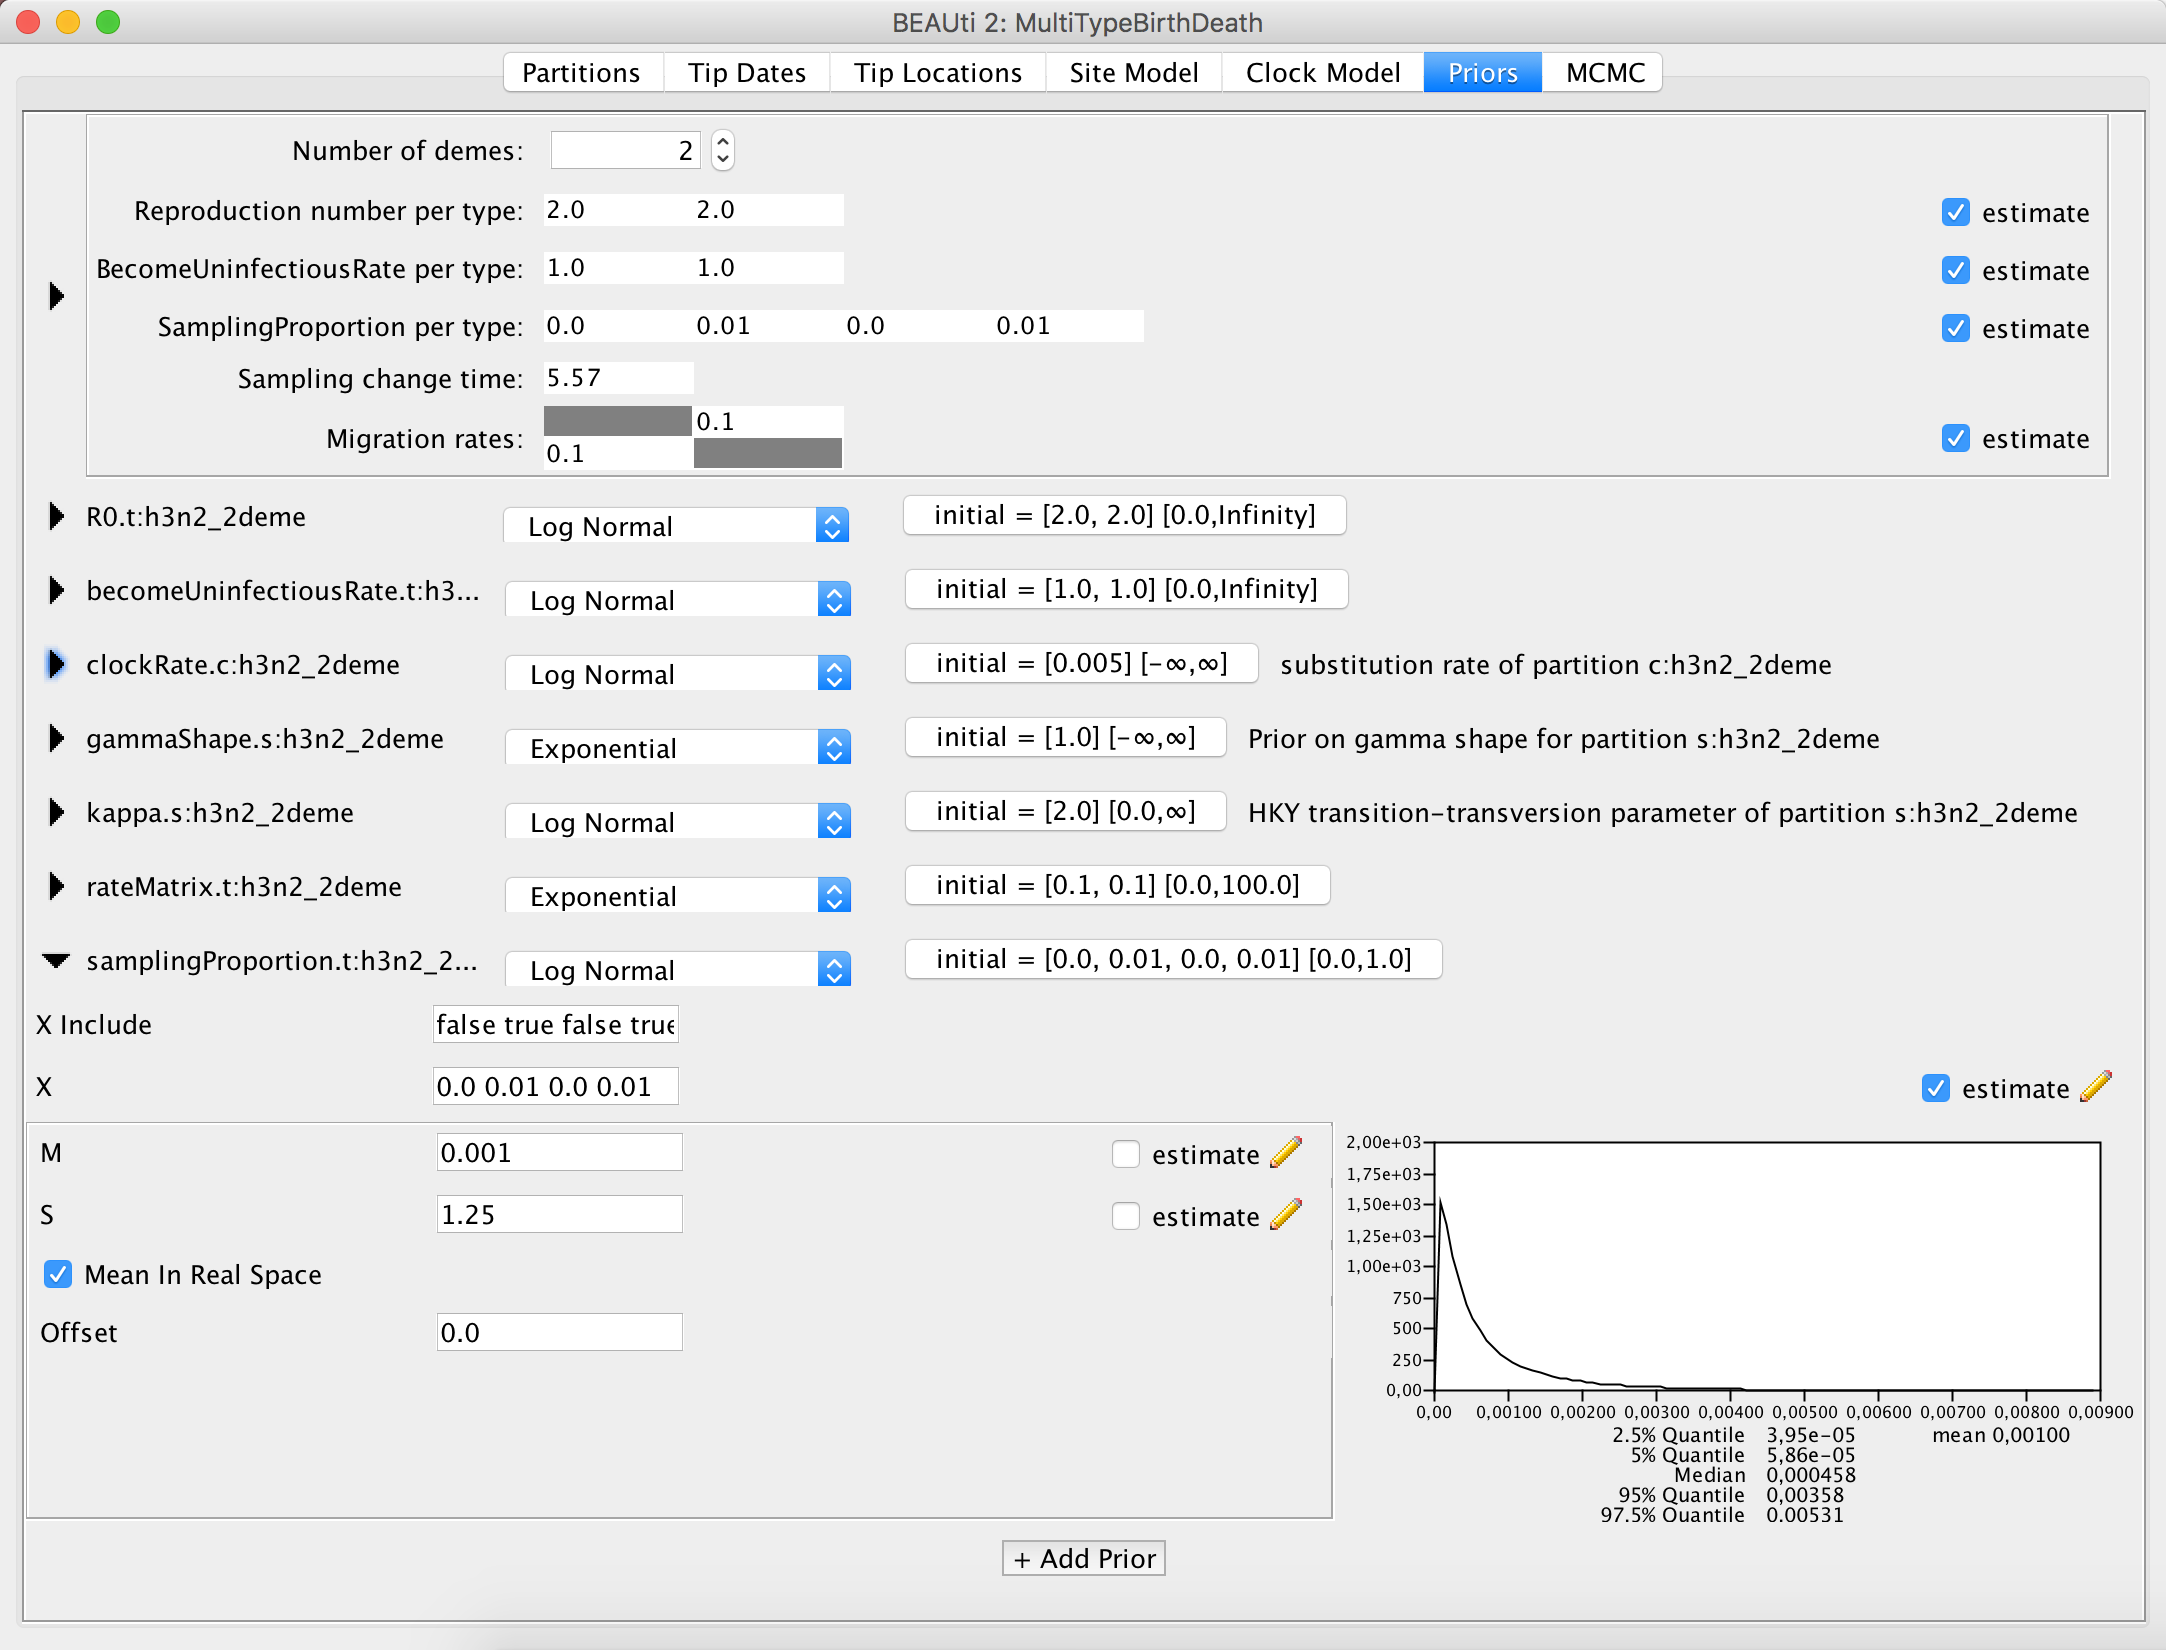Expand the clockRate.c:h3n2_2deme prior details

tap(56, 665)
